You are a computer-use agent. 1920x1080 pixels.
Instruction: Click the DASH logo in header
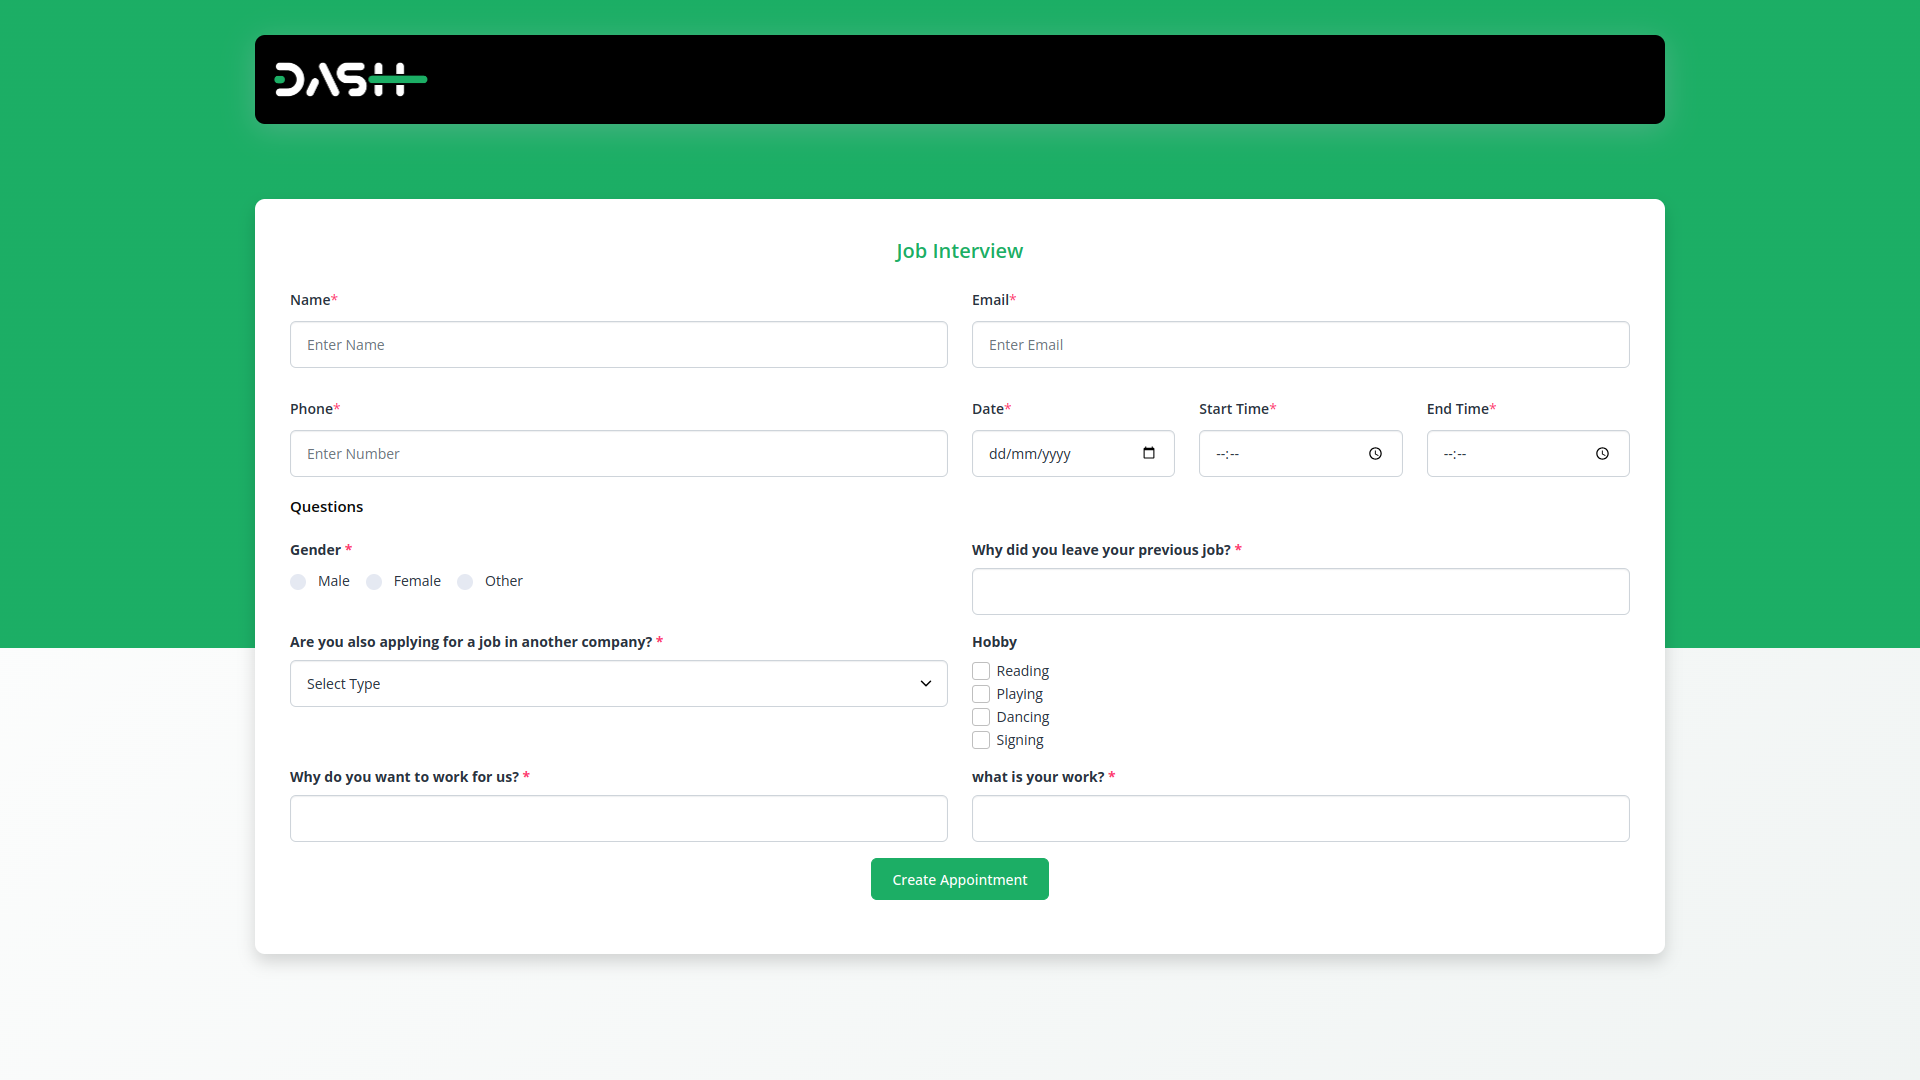pos(350,80)
